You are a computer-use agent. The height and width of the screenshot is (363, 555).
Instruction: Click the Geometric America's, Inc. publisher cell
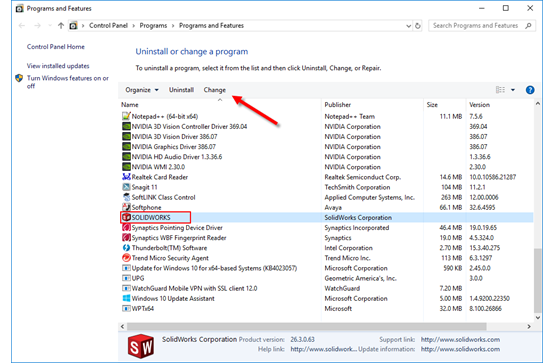pos(360,278)
